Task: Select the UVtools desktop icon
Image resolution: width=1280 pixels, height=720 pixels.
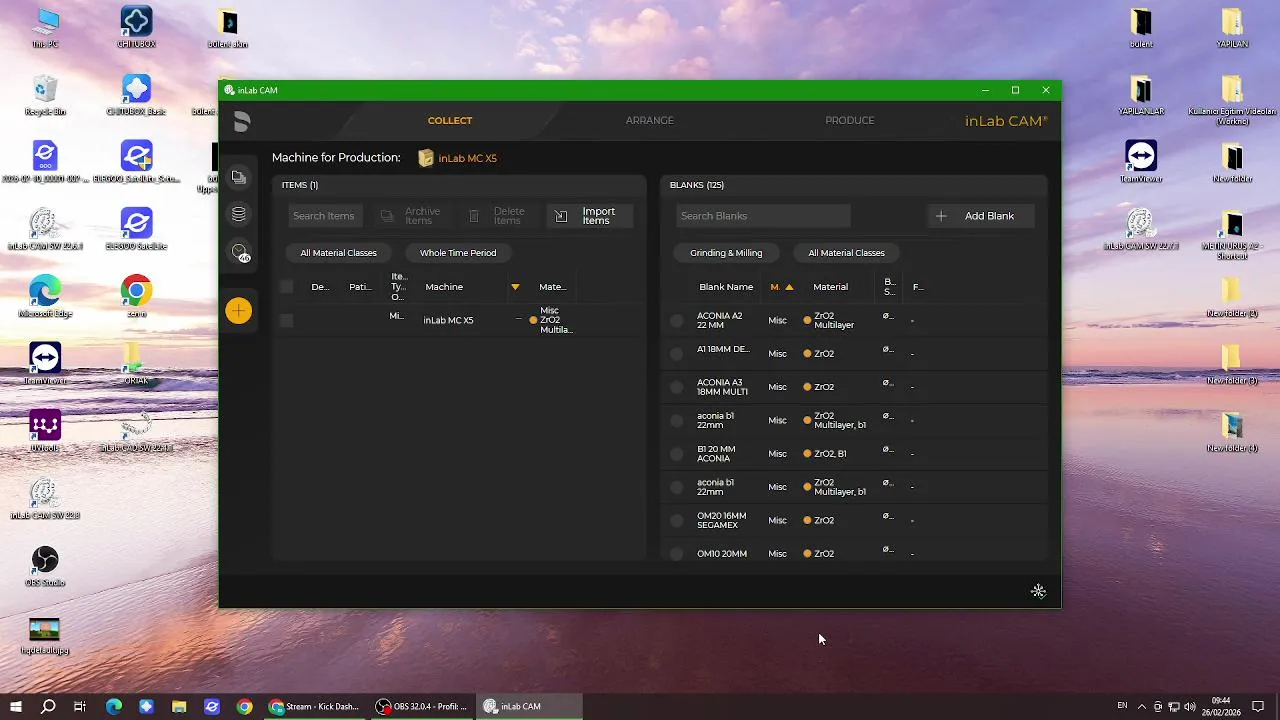Action: [x=45, y=430]
